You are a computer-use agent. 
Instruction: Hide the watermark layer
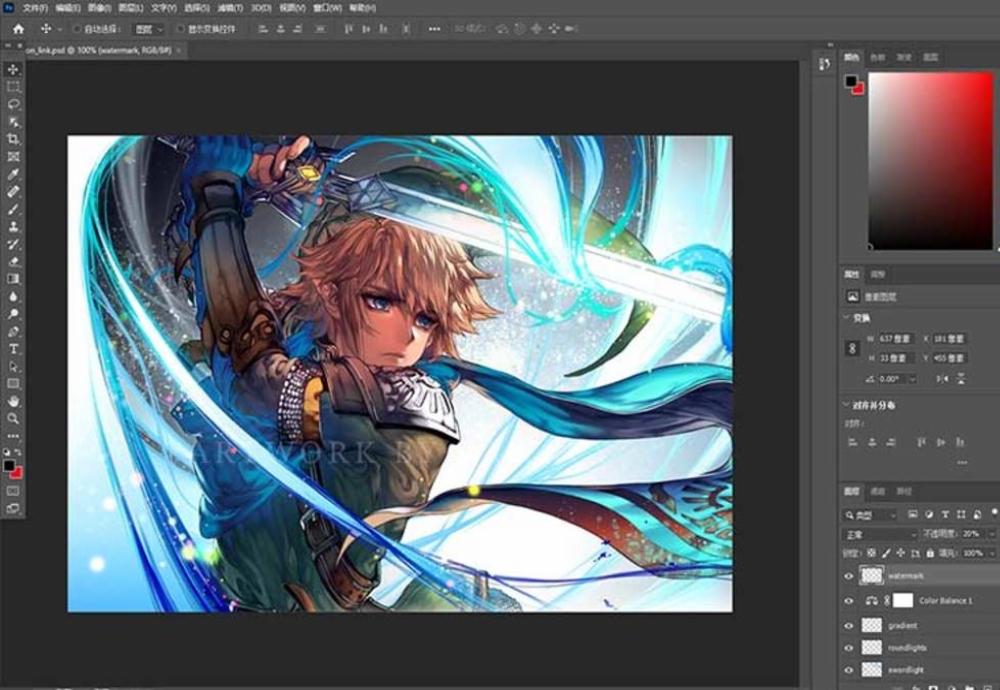point(849,576)
